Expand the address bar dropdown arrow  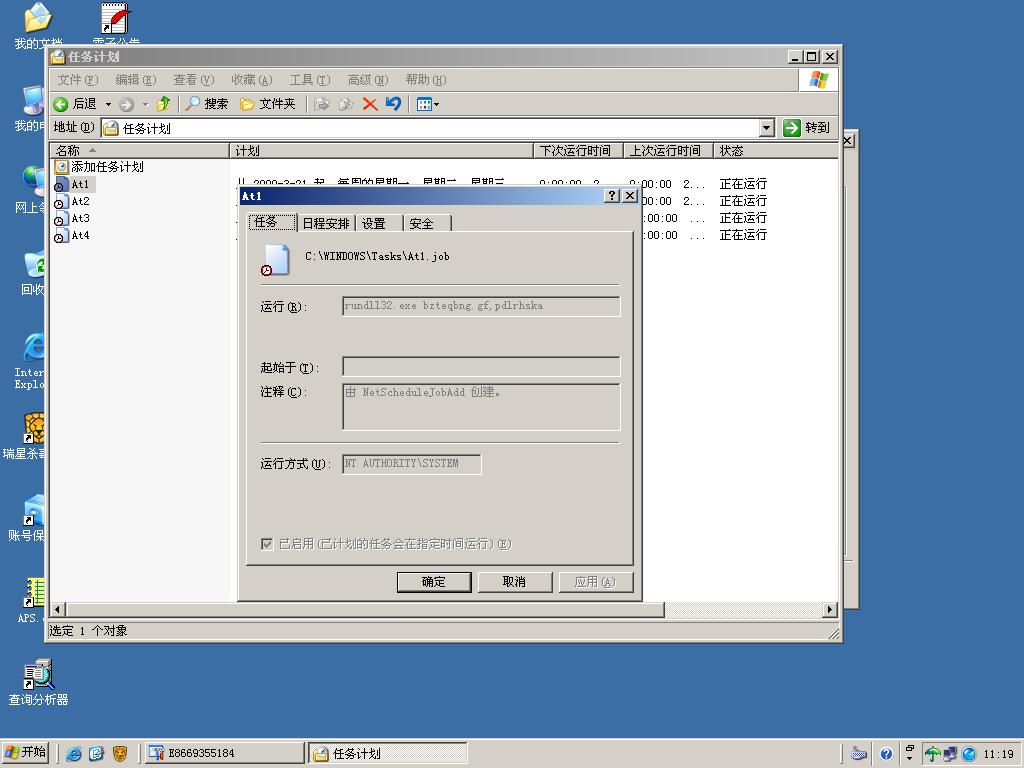click(x=766, y=128)
